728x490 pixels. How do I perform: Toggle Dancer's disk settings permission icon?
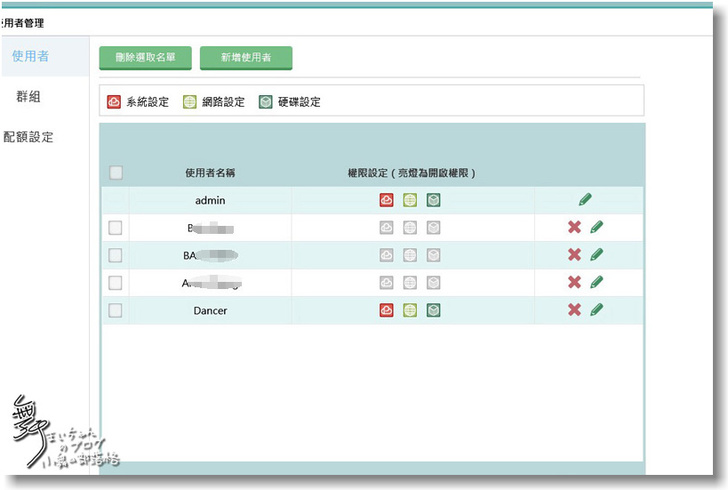tap(433, 310)
